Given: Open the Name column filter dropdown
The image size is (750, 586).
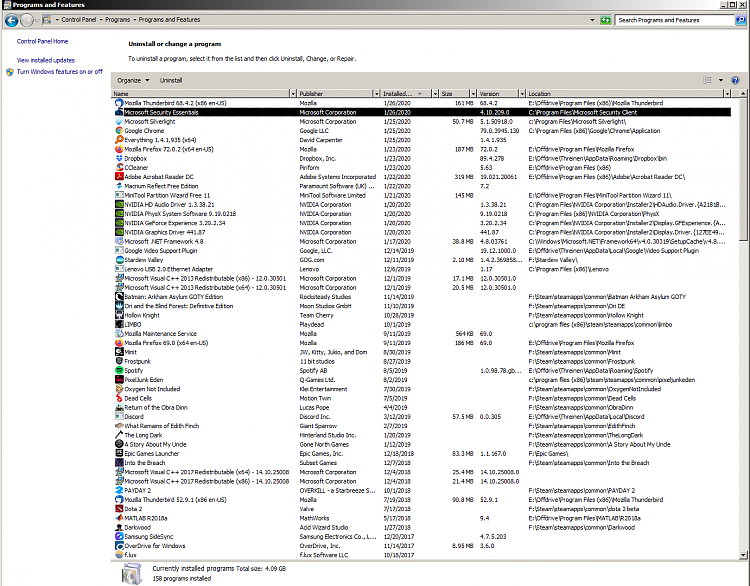Looking at the screenshot, I should pos(293,94).
